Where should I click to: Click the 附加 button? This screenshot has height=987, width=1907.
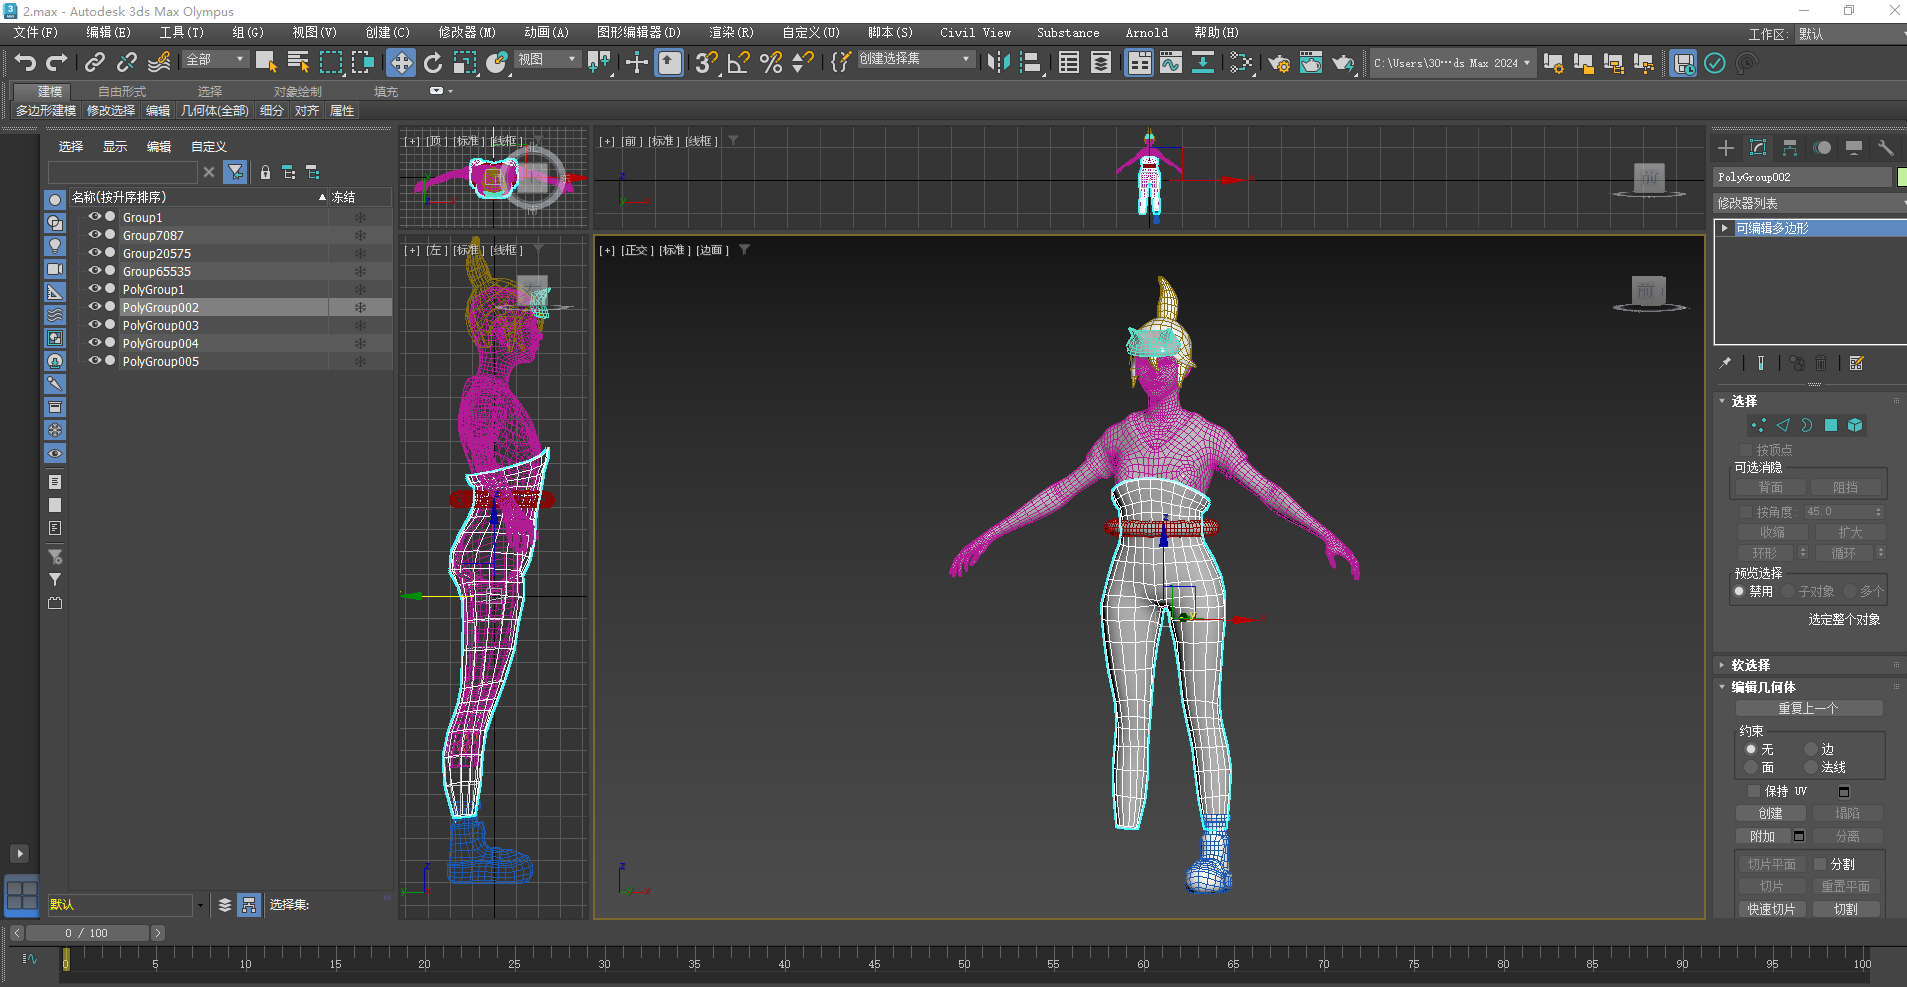[x=1762, y=836]
